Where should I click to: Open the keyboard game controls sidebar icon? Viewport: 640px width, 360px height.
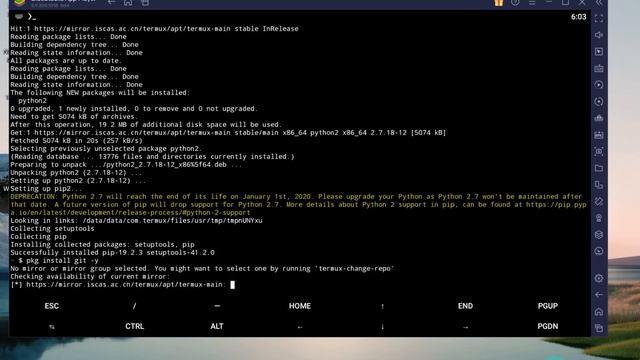point(599,68)
